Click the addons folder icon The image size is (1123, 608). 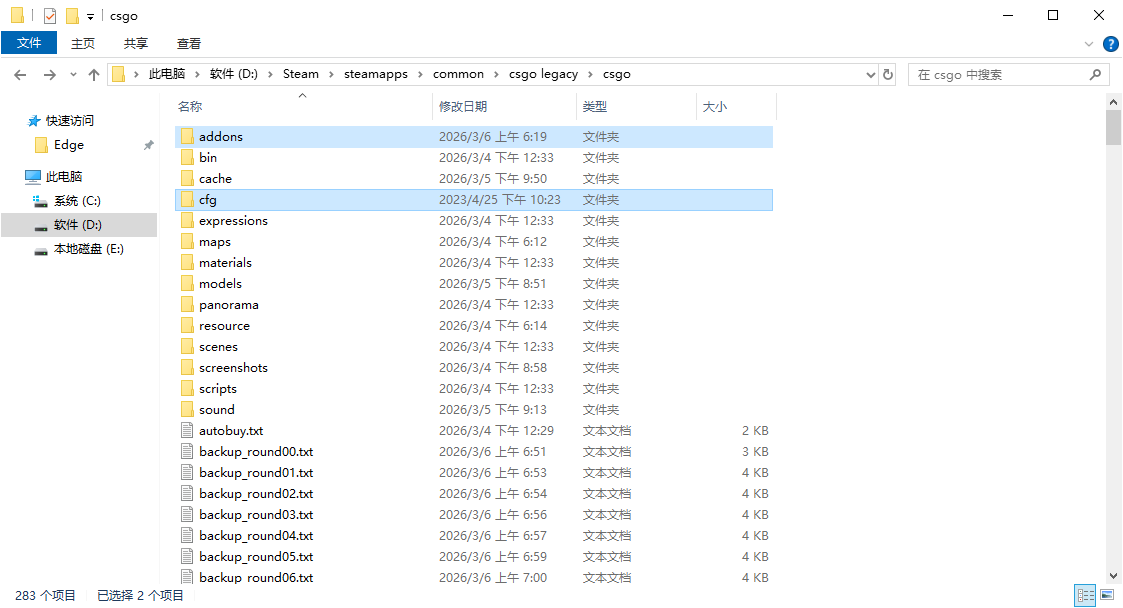click(187, 136)
